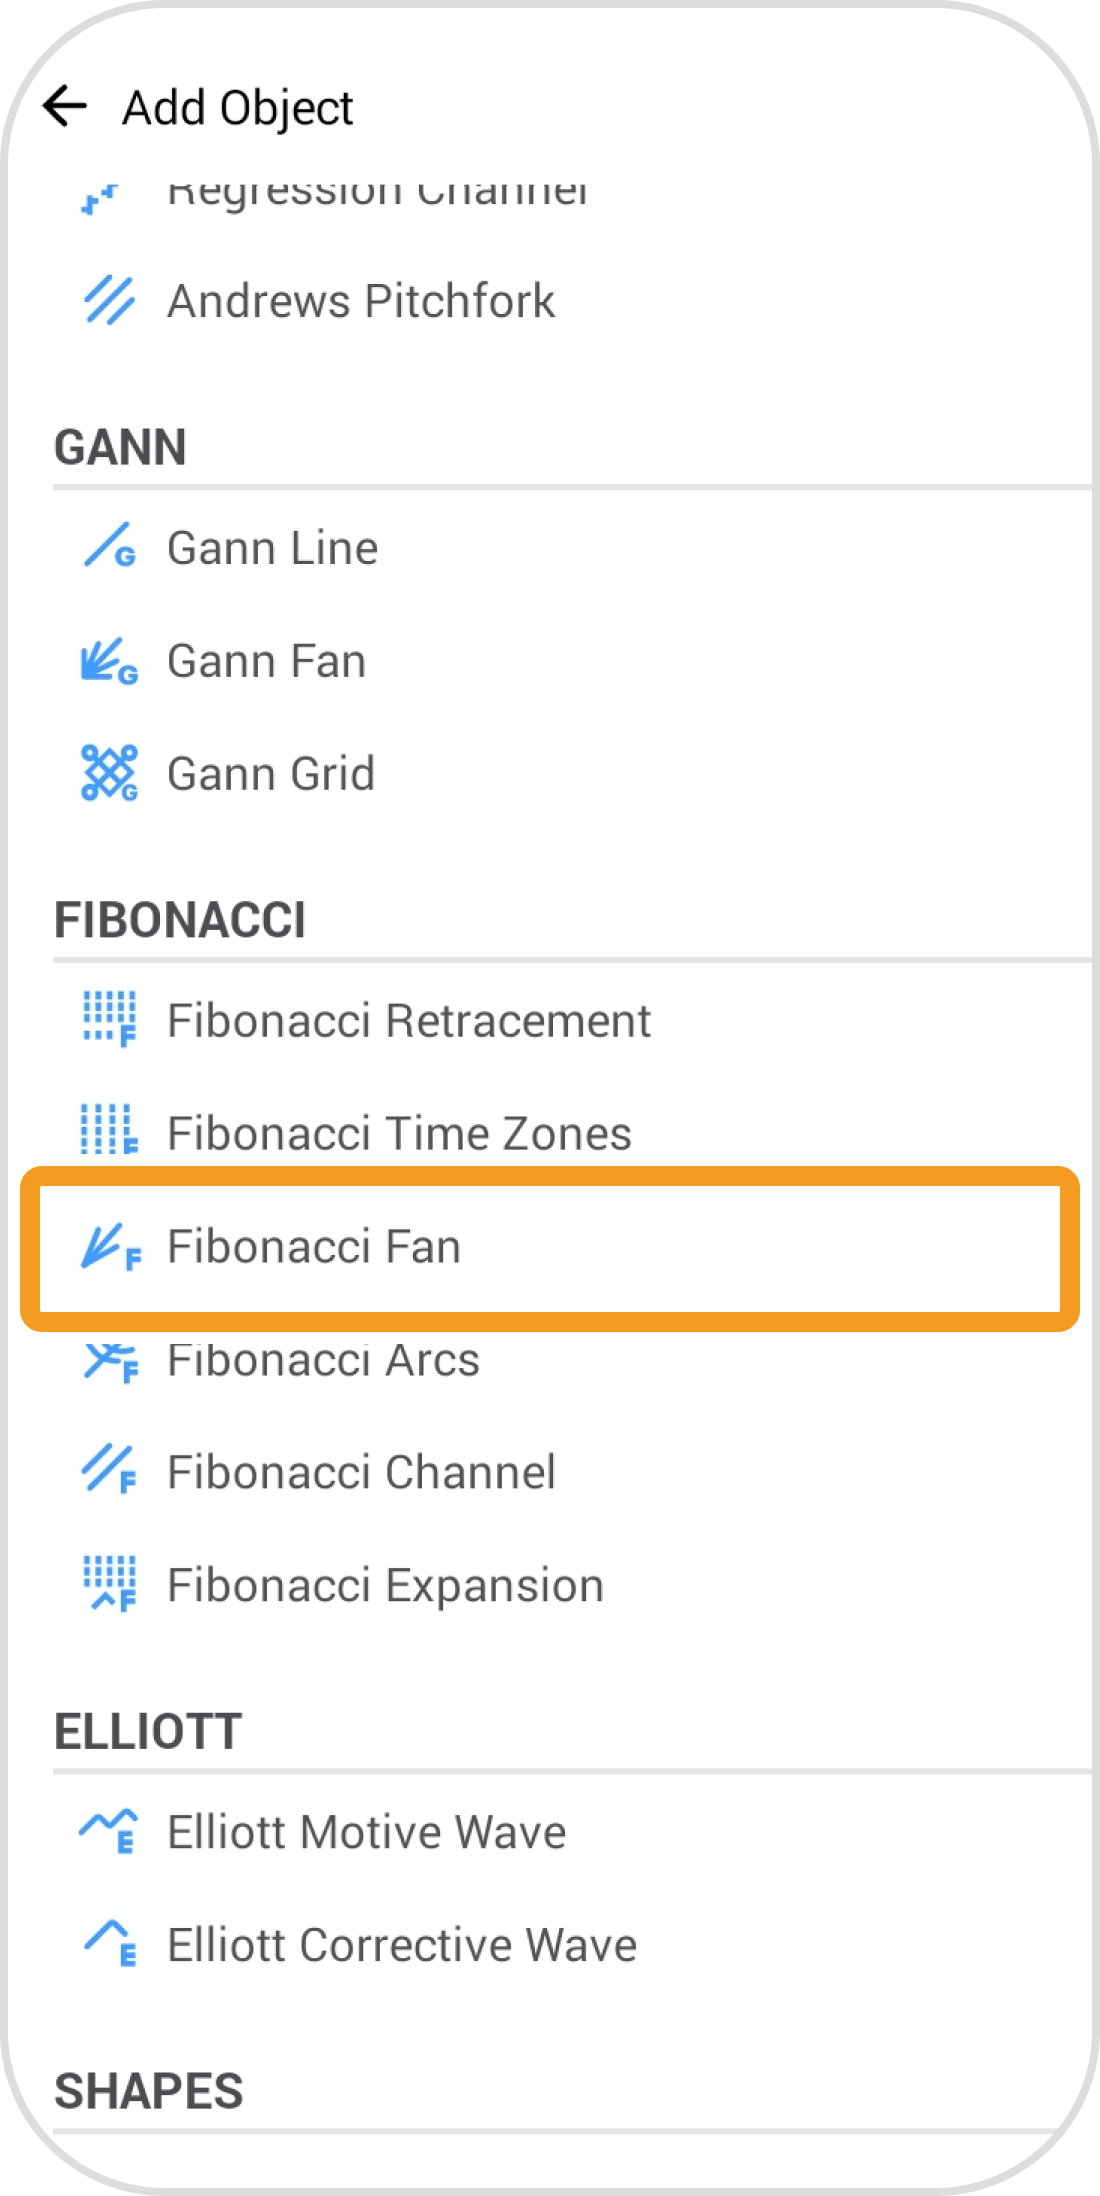Click the Andrews Pitchfork icon
1100x2196 pixels.
(x=109, y=300)
